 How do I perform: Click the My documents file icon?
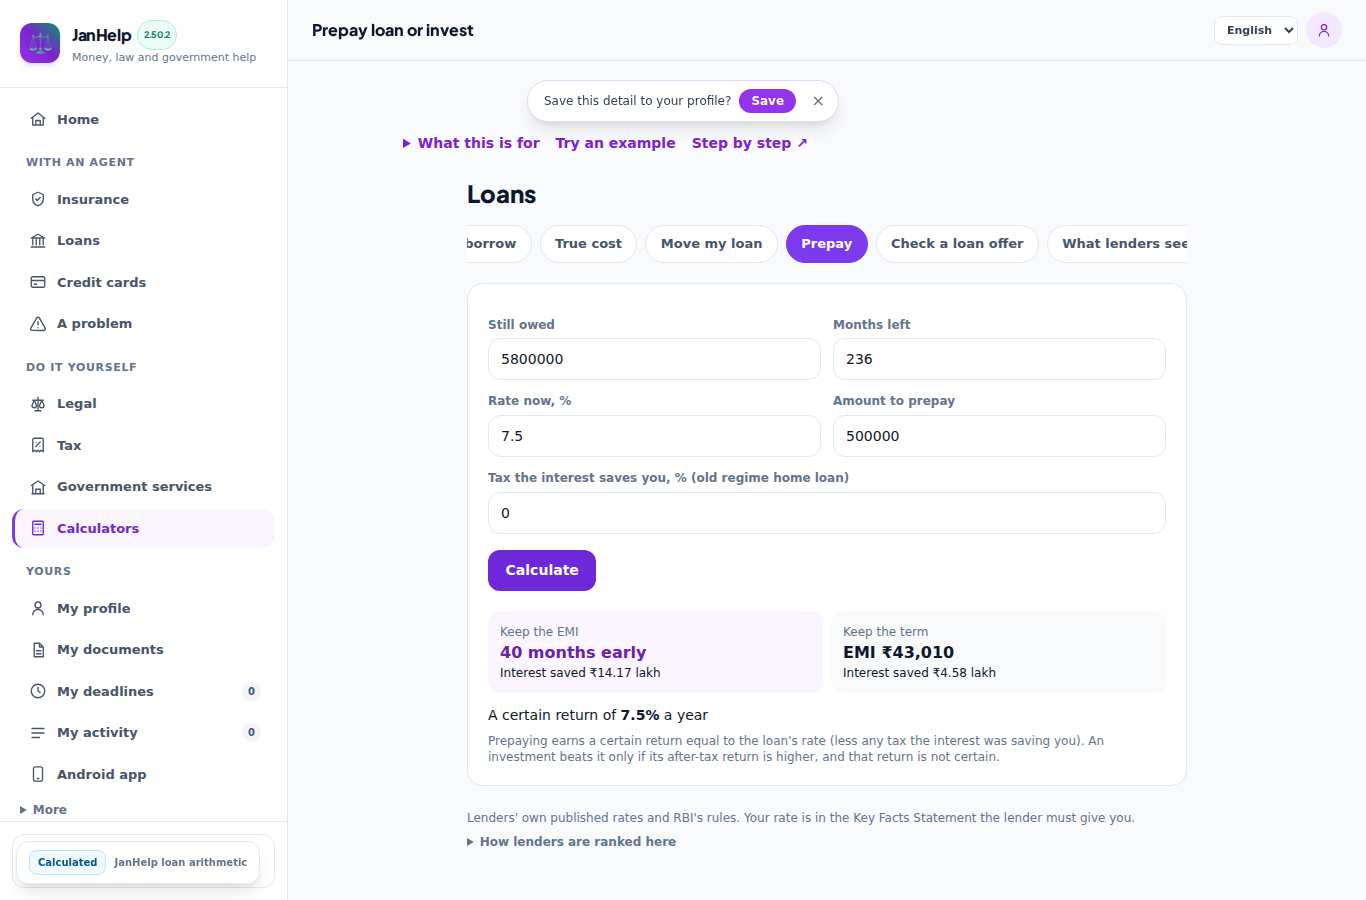click(x=38, y=649)
